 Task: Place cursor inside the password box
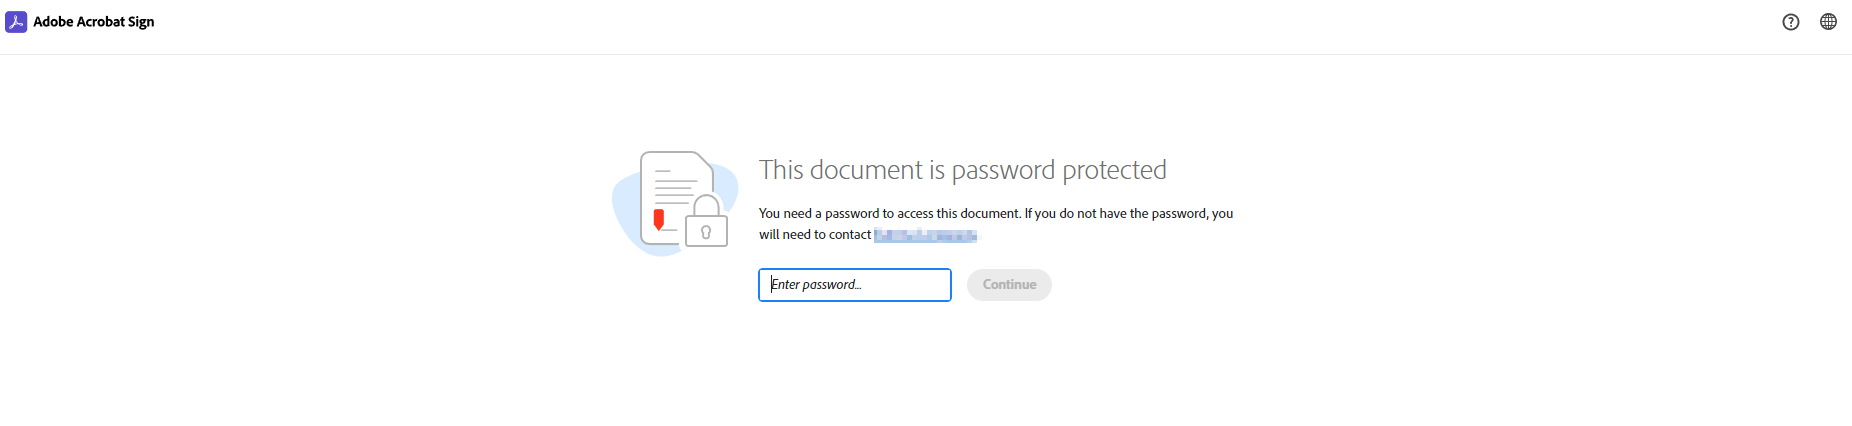[x=855, y=285]
